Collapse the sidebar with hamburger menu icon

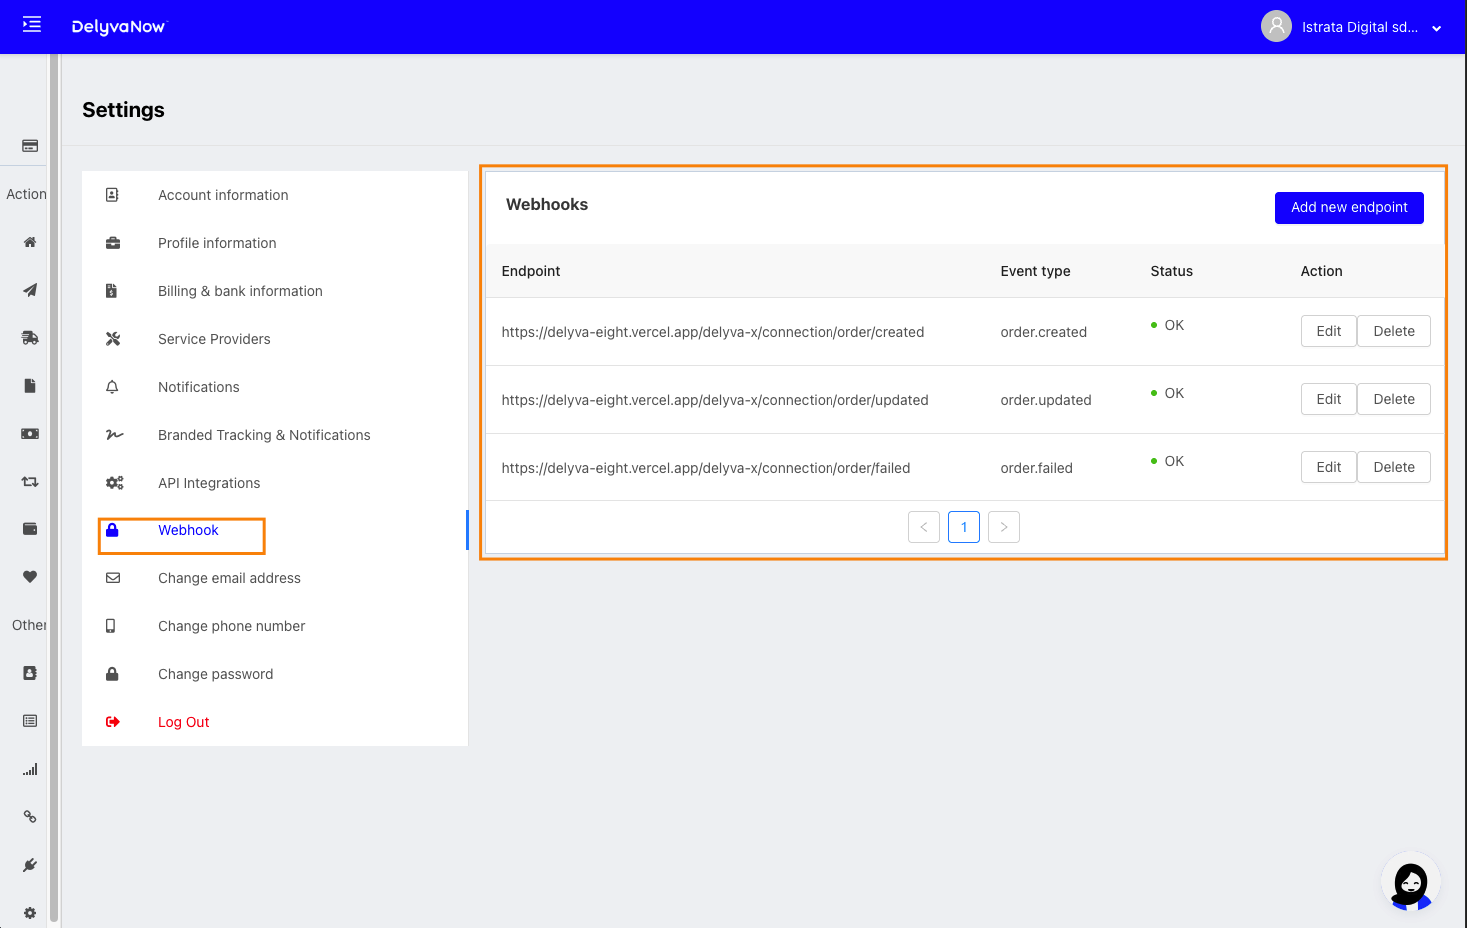click(x=32, y=25)
